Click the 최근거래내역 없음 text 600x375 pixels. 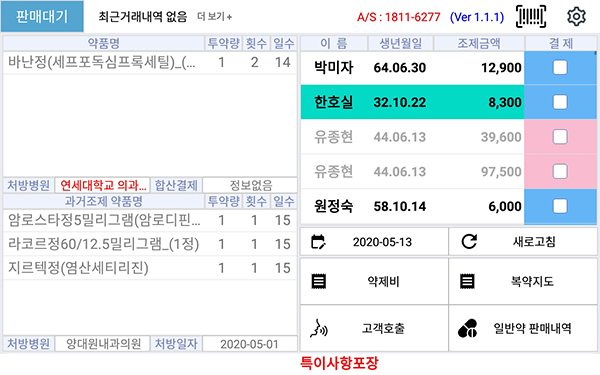point(143,16)
